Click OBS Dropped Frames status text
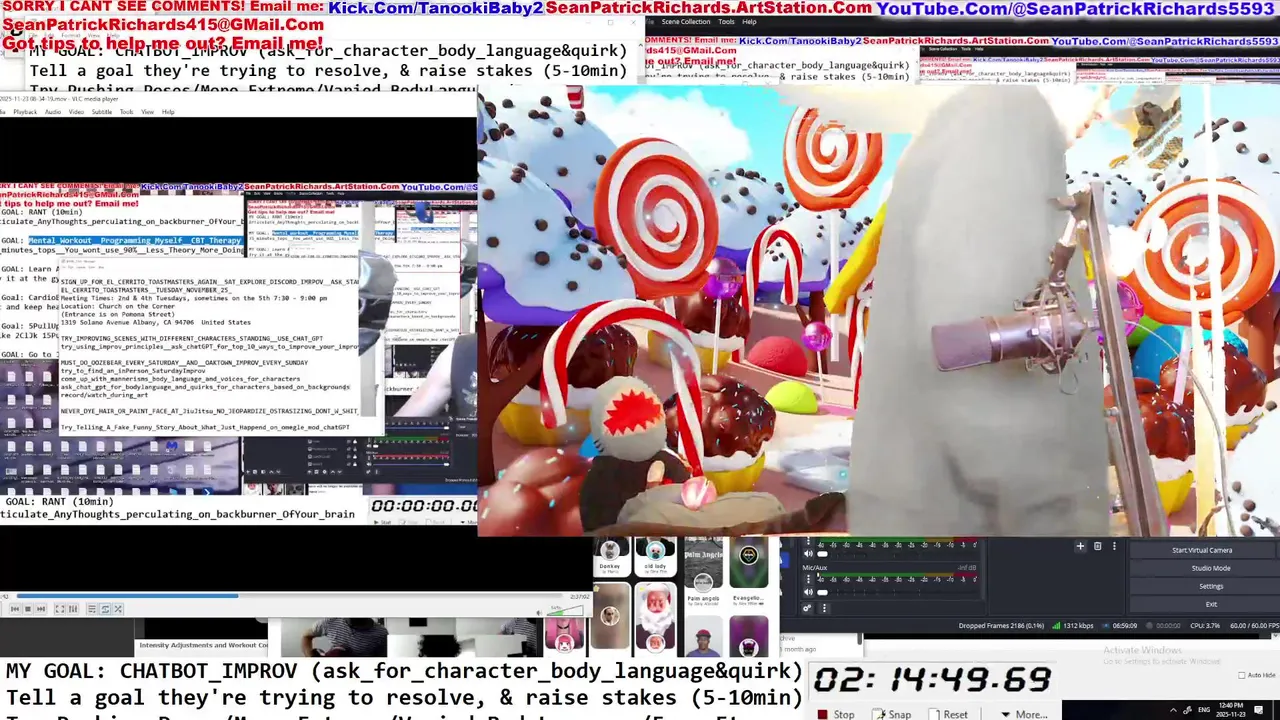The height and width of the screenshot is (720, 1280). click(1001, 626)
